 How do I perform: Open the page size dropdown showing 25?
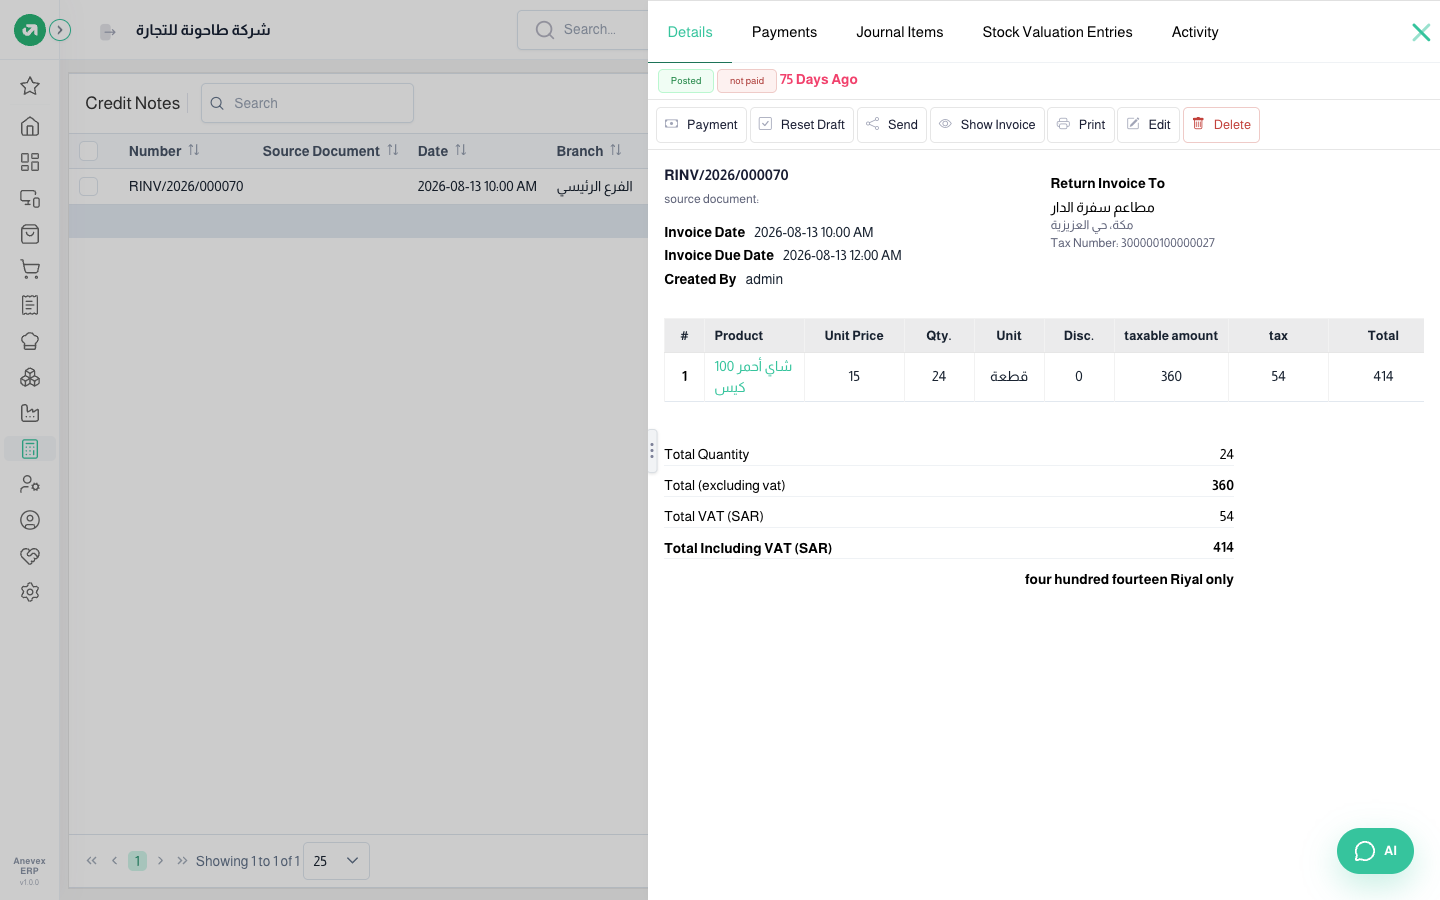pos(336,861)
